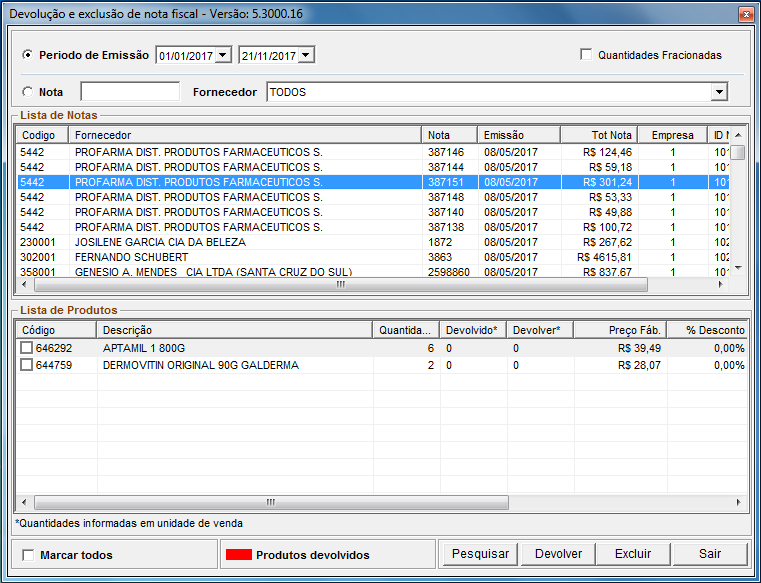Click into the Nota number input field
761x583 pixels.
click(130, 92)
